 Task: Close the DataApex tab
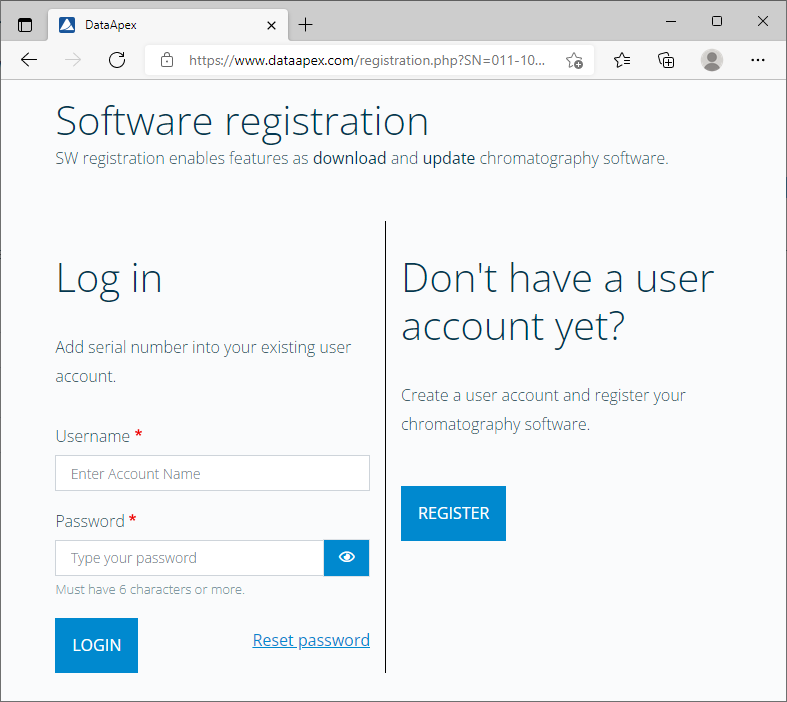click(x=271, y=25)
